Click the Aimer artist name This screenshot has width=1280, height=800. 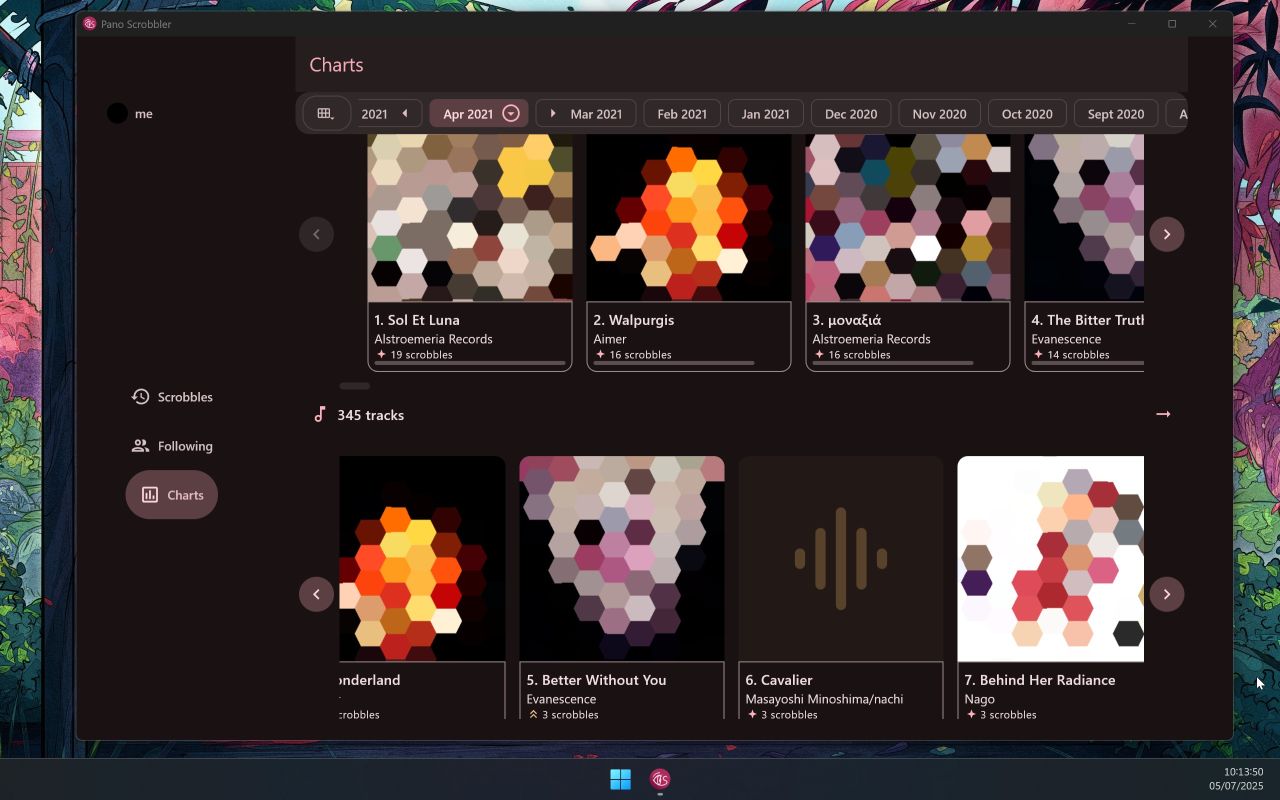coord(610,339)
